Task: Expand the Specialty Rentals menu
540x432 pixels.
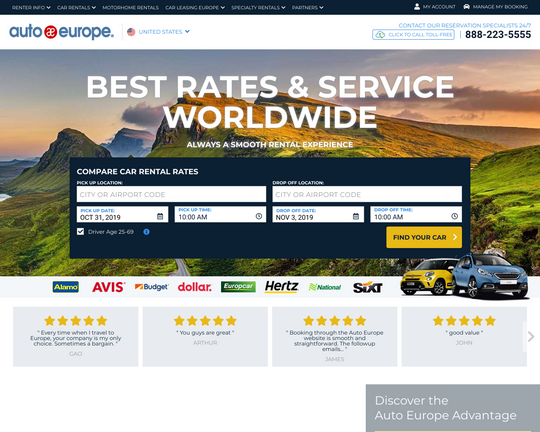Action: (x=258, y=7)
